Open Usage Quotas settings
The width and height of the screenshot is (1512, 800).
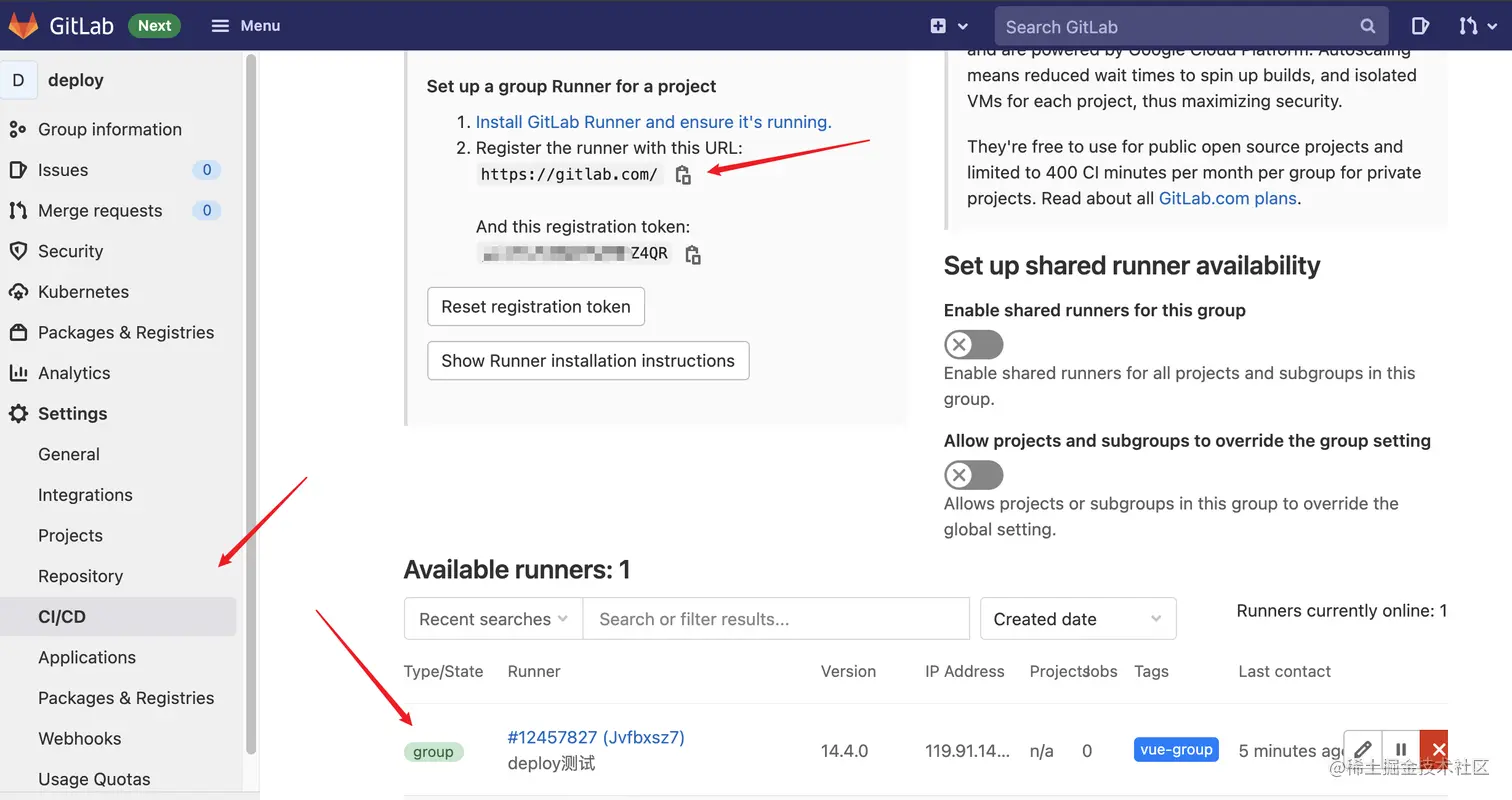click(x=94, y=779)
